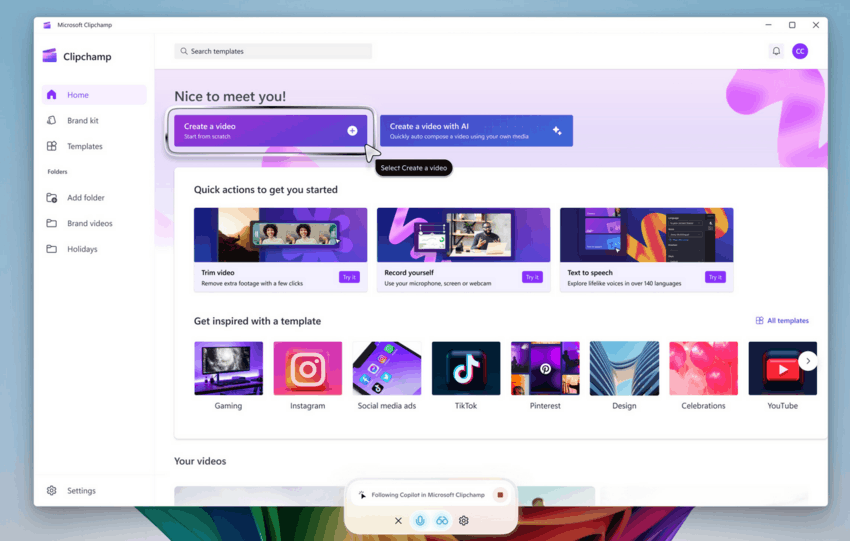Image resolution: width=850 pixels, height=541 pixels.
Task: Open the CC account avatar
Action: 800,51
